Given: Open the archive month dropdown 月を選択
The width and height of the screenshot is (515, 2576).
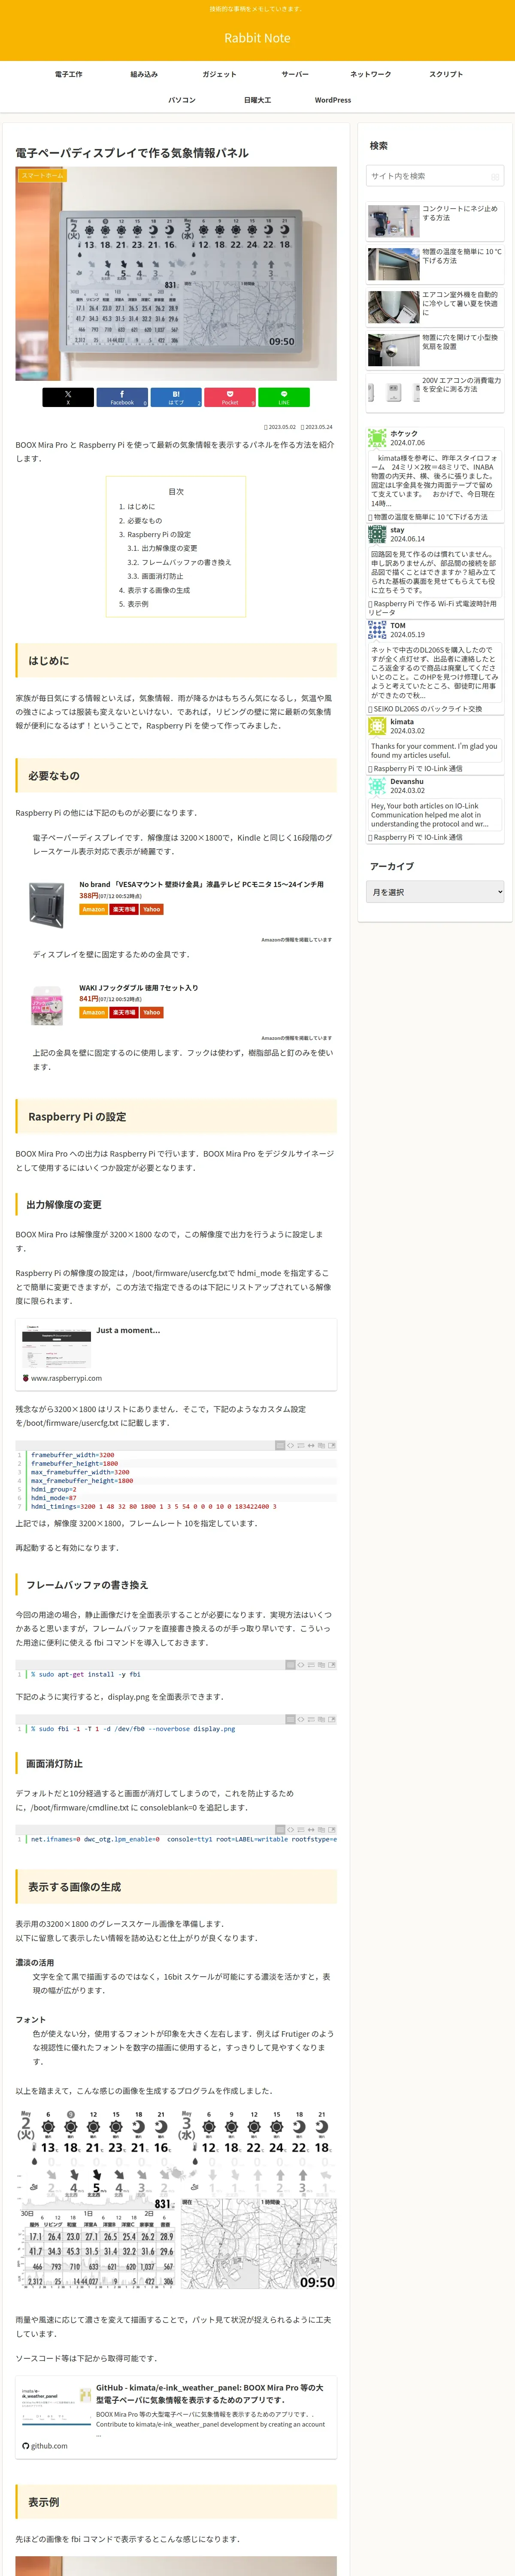Looking at the screenshot, I should (x=435, y=892).
